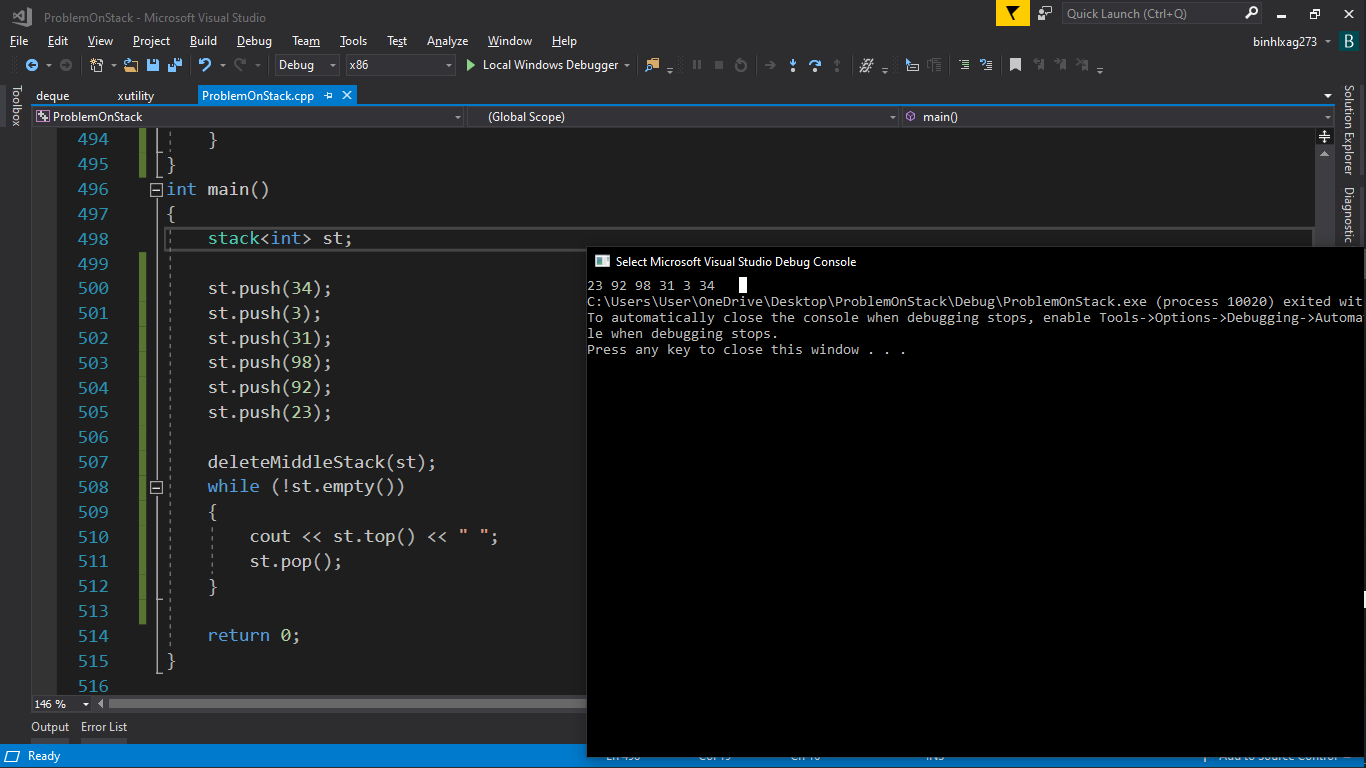Toggle a bookmark using the bookmark icon

[x=1015, y=65]
